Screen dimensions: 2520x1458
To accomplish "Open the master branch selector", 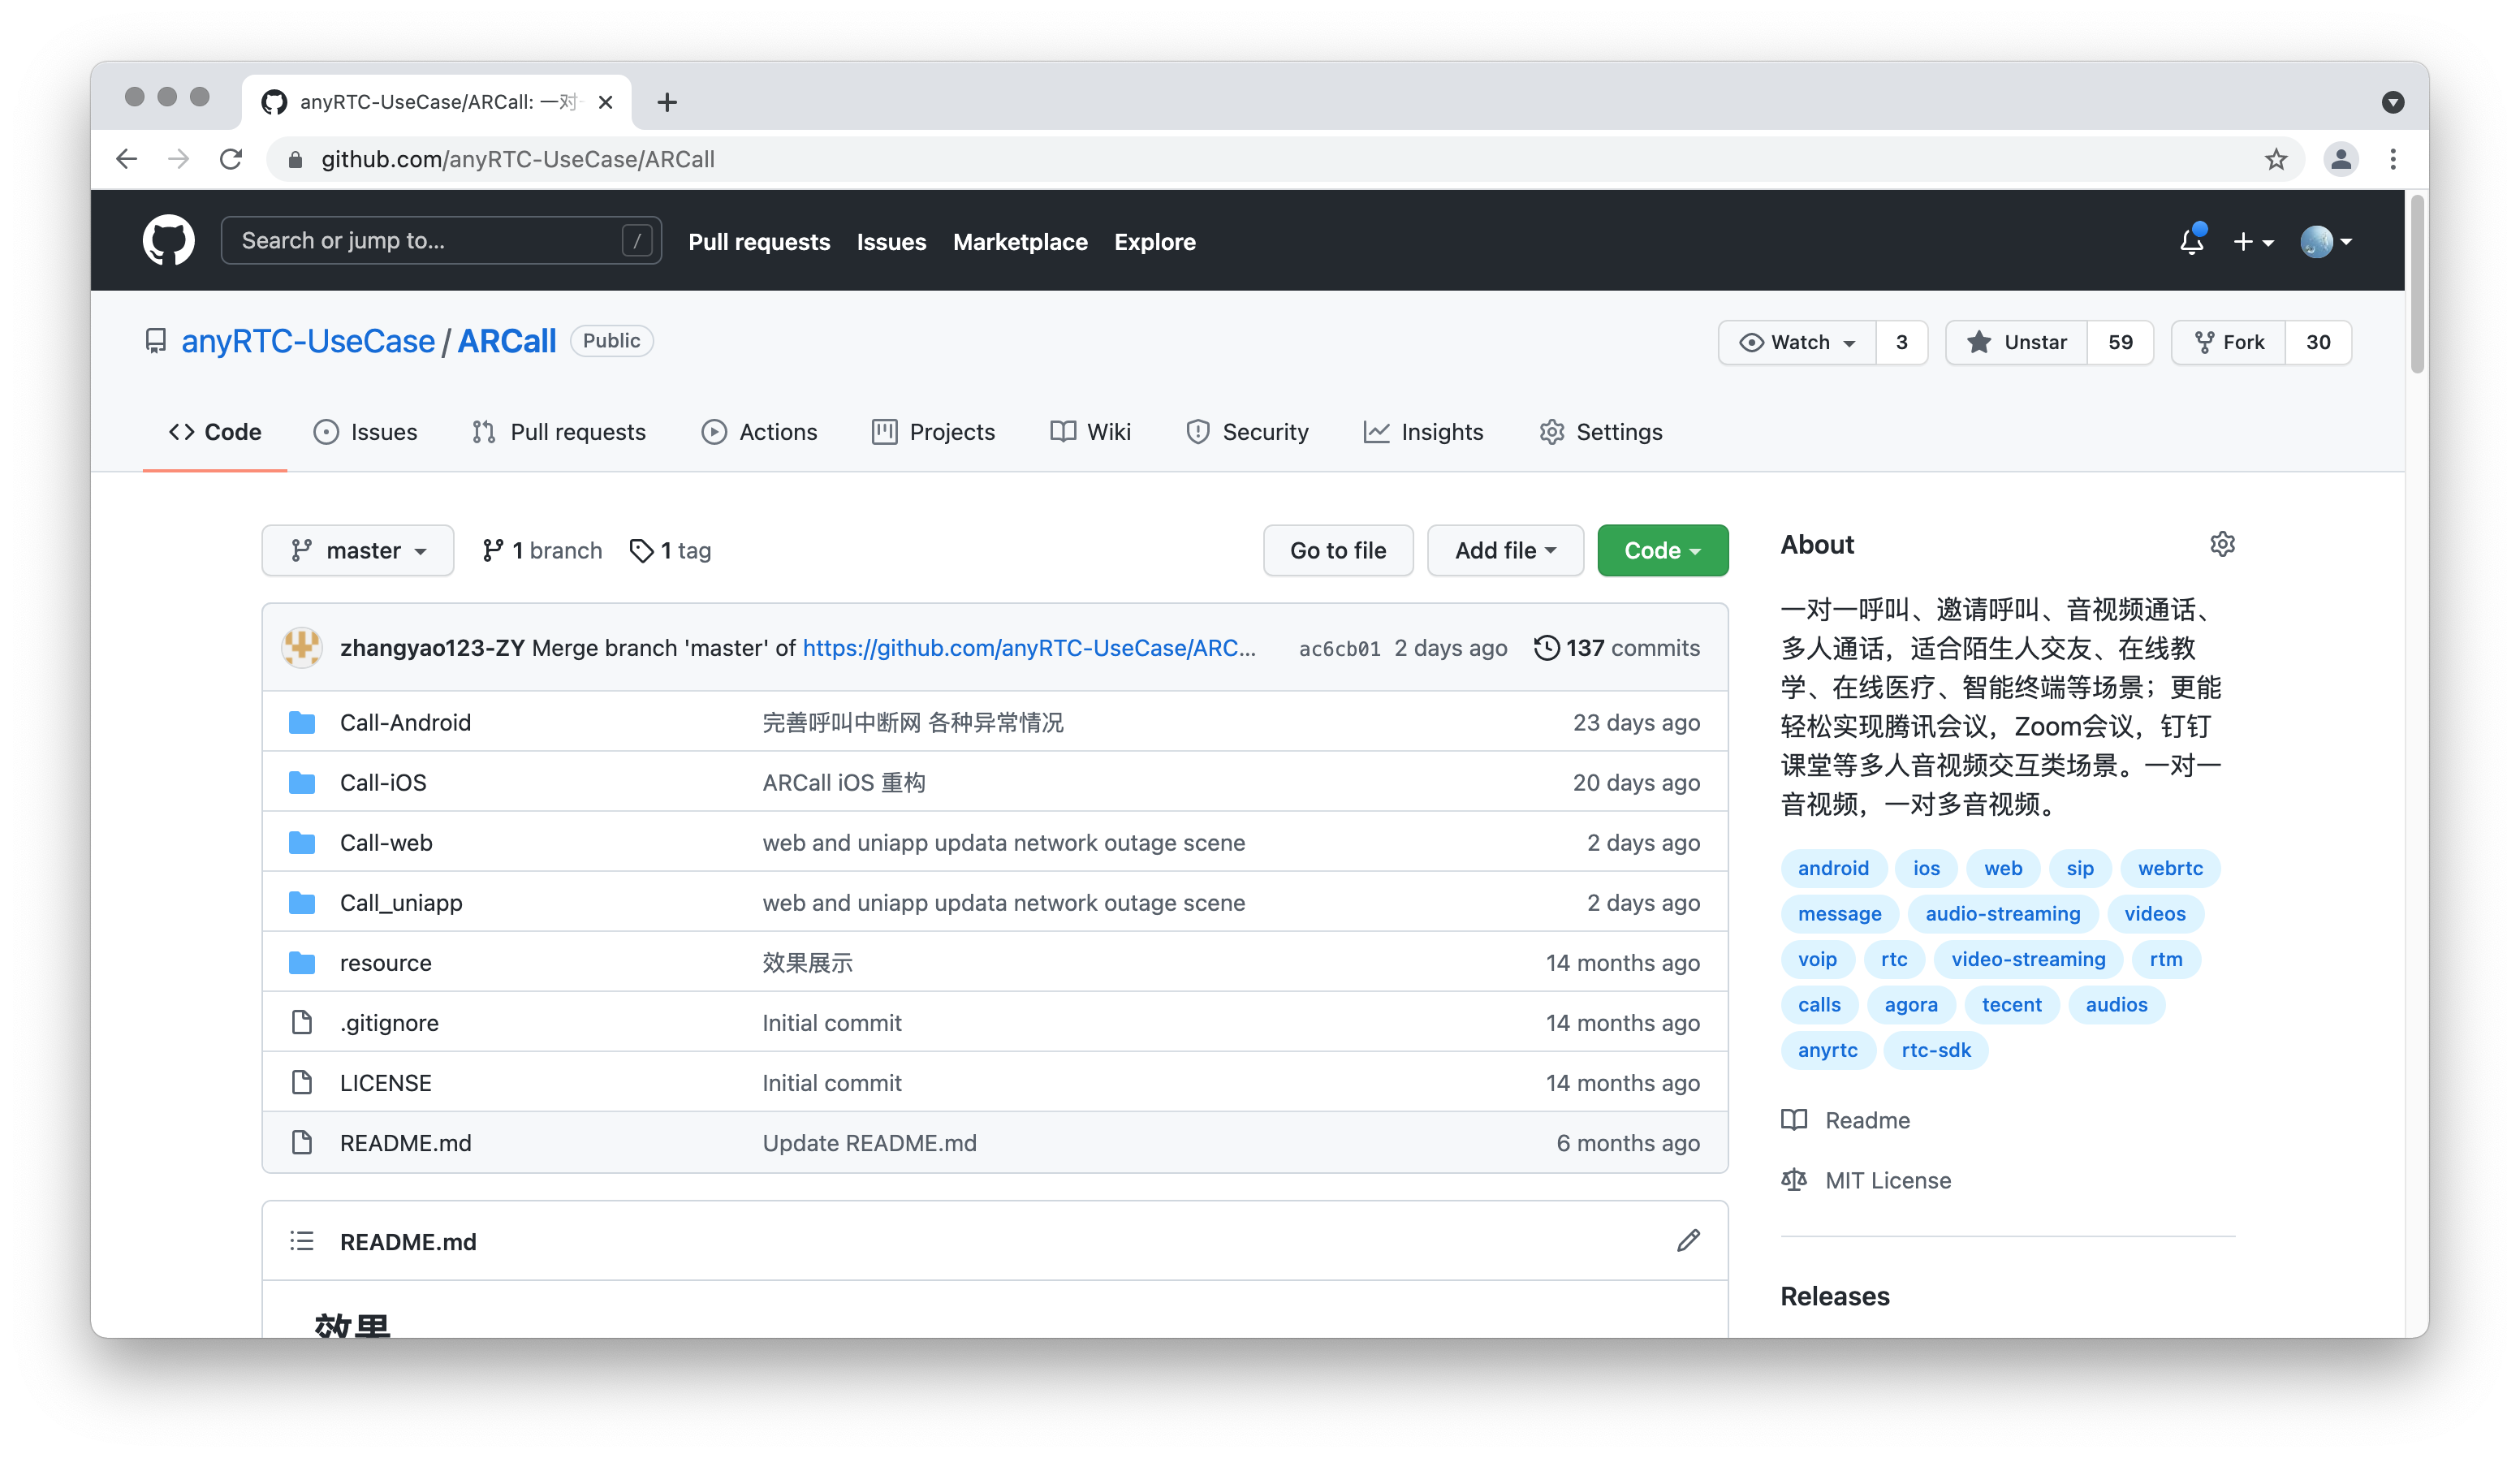I will pyautogui.click(x=358, y=550).
